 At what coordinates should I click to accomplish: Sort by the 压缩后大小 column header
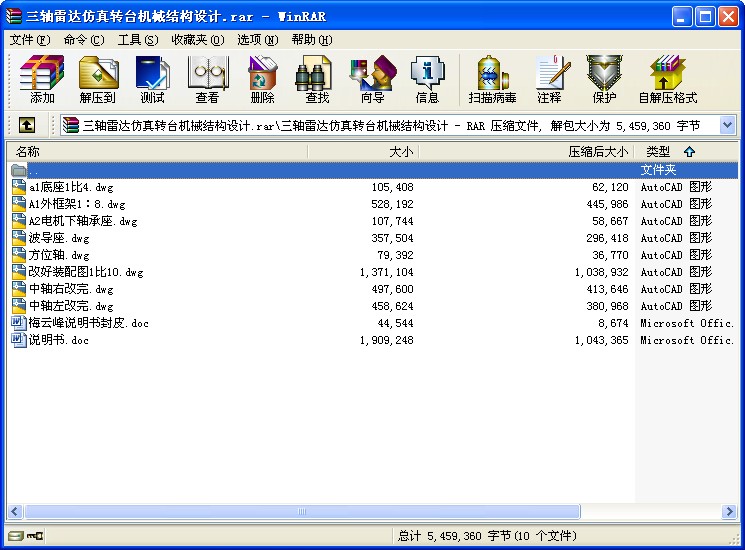coord(526,152)
